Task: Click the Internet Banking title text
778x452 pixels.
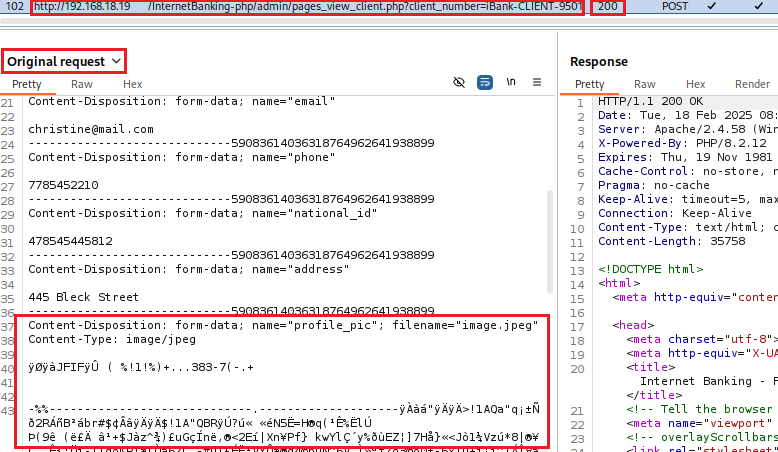Action: [709, 381]
